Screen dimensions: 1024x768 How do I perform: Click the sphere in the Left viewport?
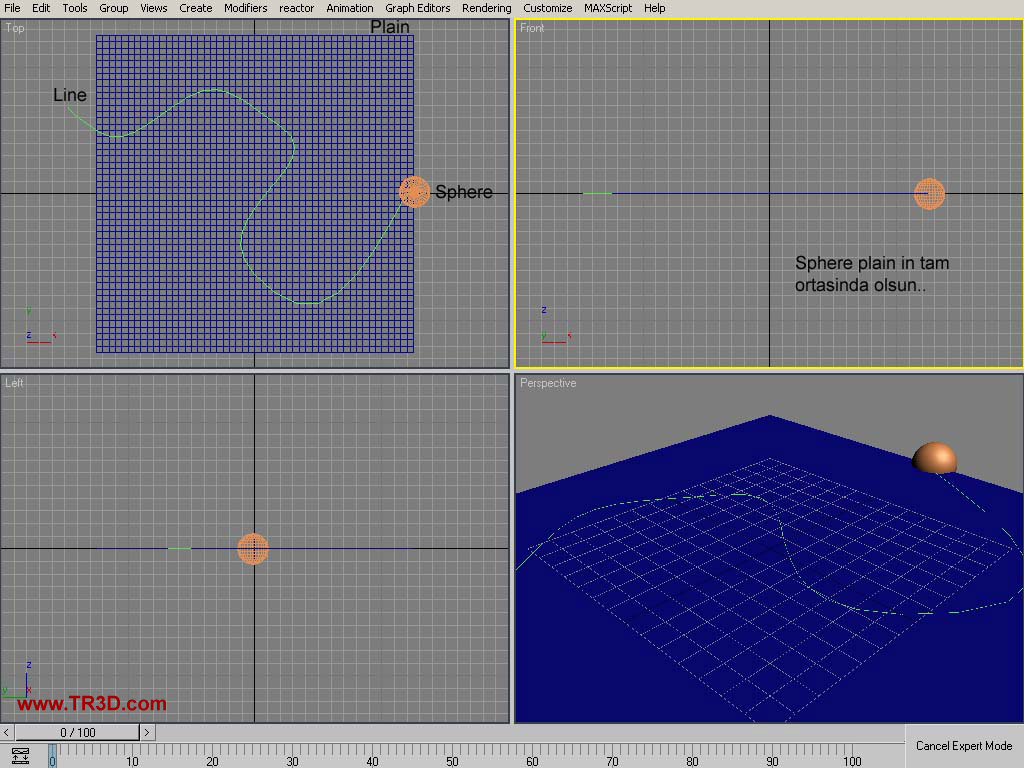pyautogui.click(x=253, y=548)
